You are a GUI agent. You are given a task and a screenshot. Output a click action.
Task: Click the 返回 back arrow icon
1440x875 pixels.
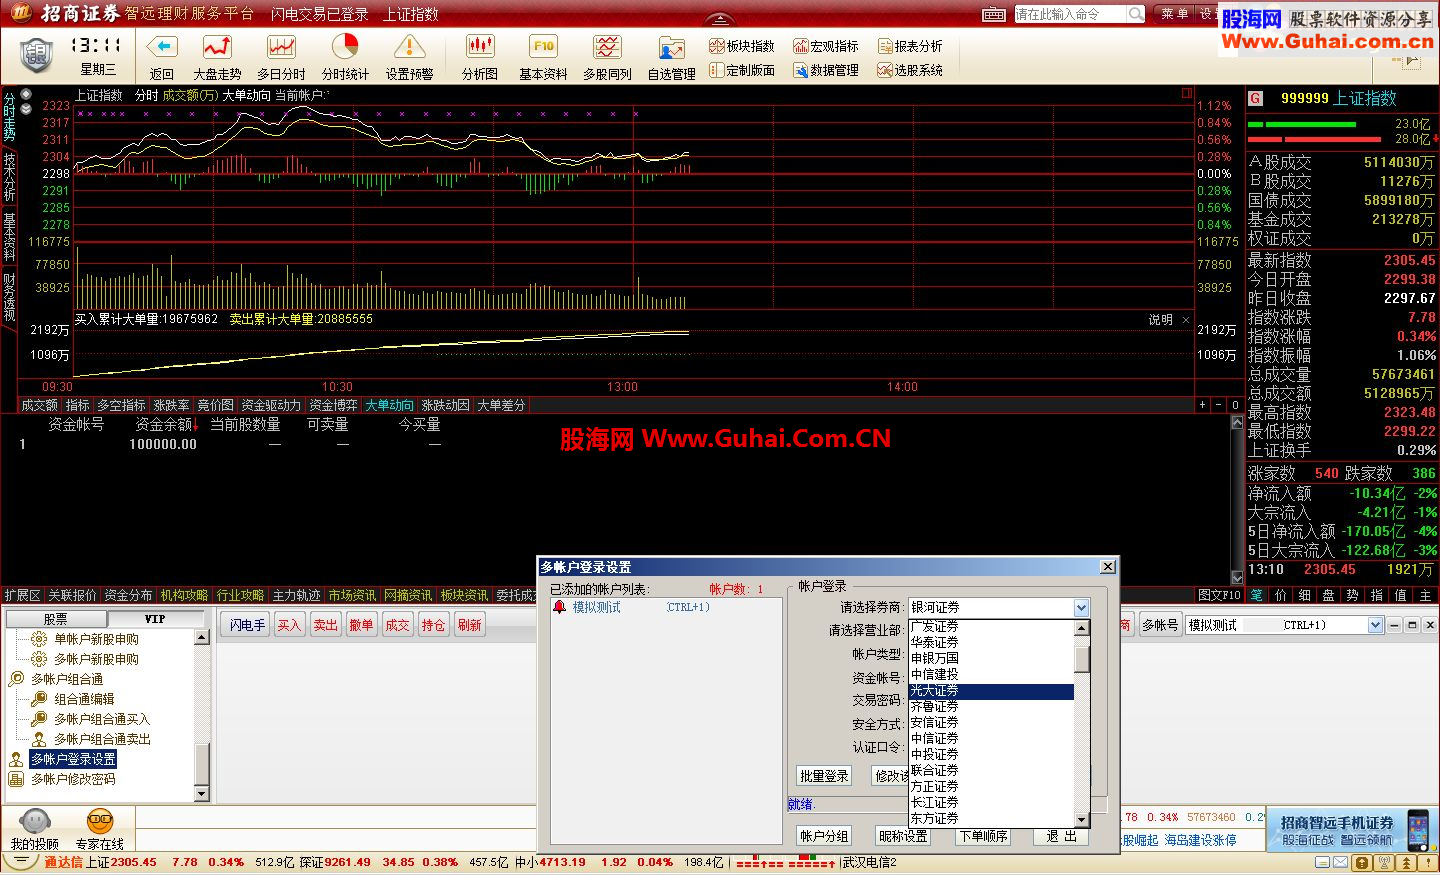click(x=161, y=47)
